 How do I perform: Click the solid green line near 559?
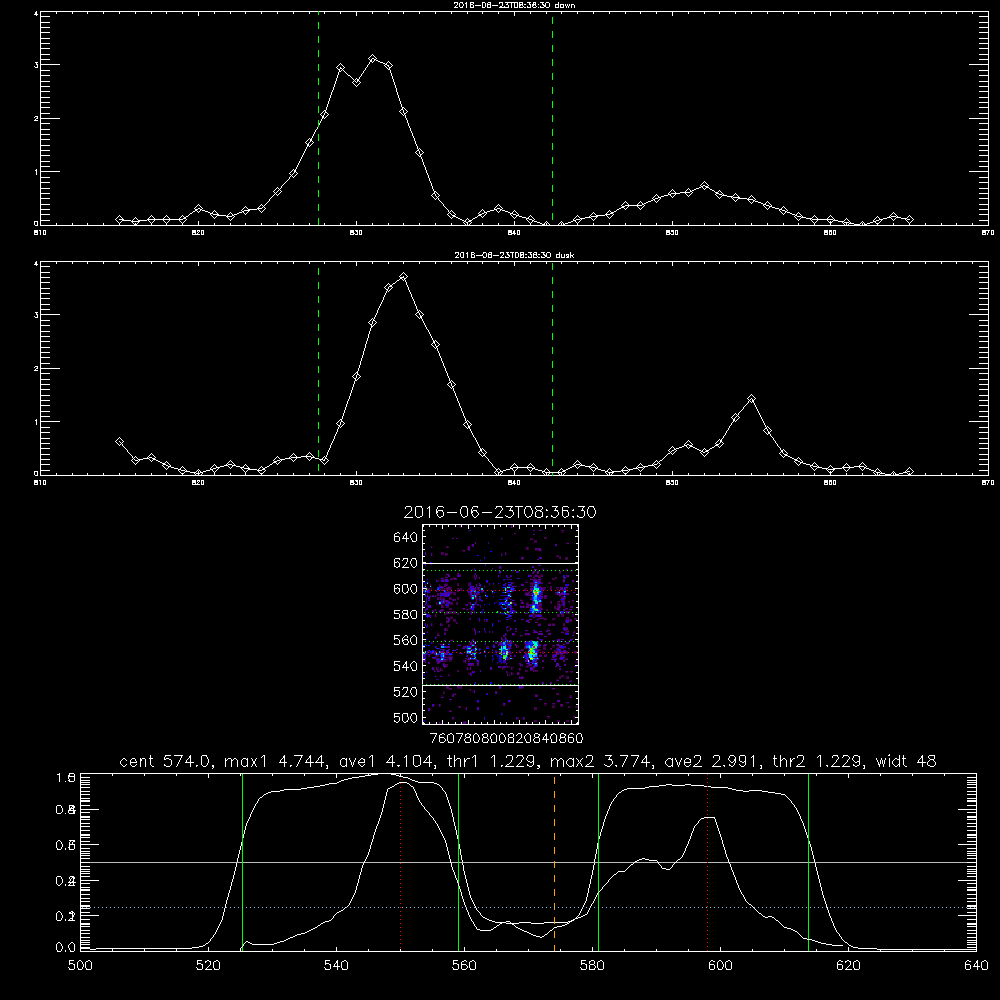(459, 862)
